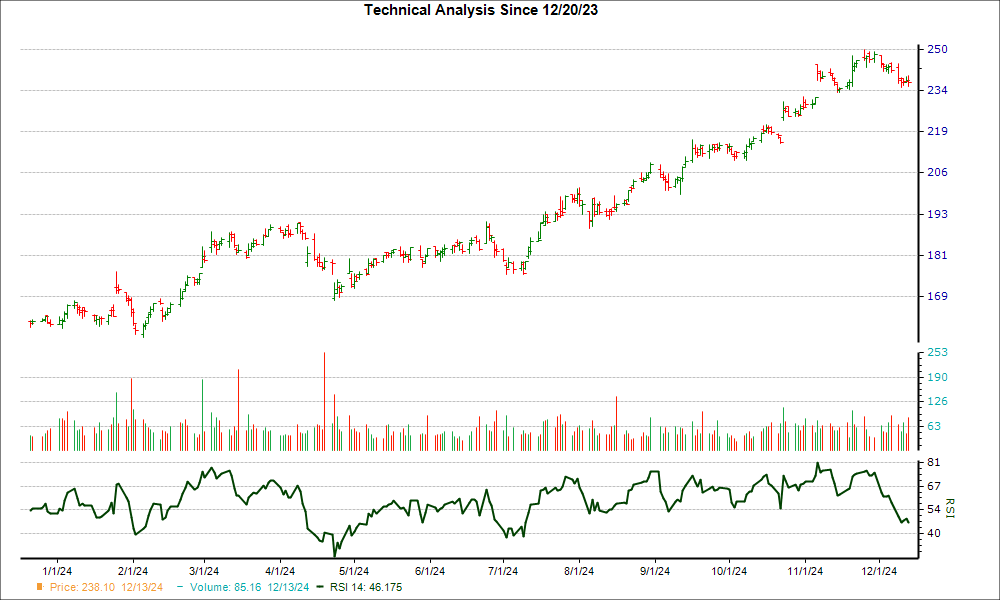This screenshot has width=1000, height=600.
Task: Click the 8/1/24 date label
Action: tap(579, 571)
